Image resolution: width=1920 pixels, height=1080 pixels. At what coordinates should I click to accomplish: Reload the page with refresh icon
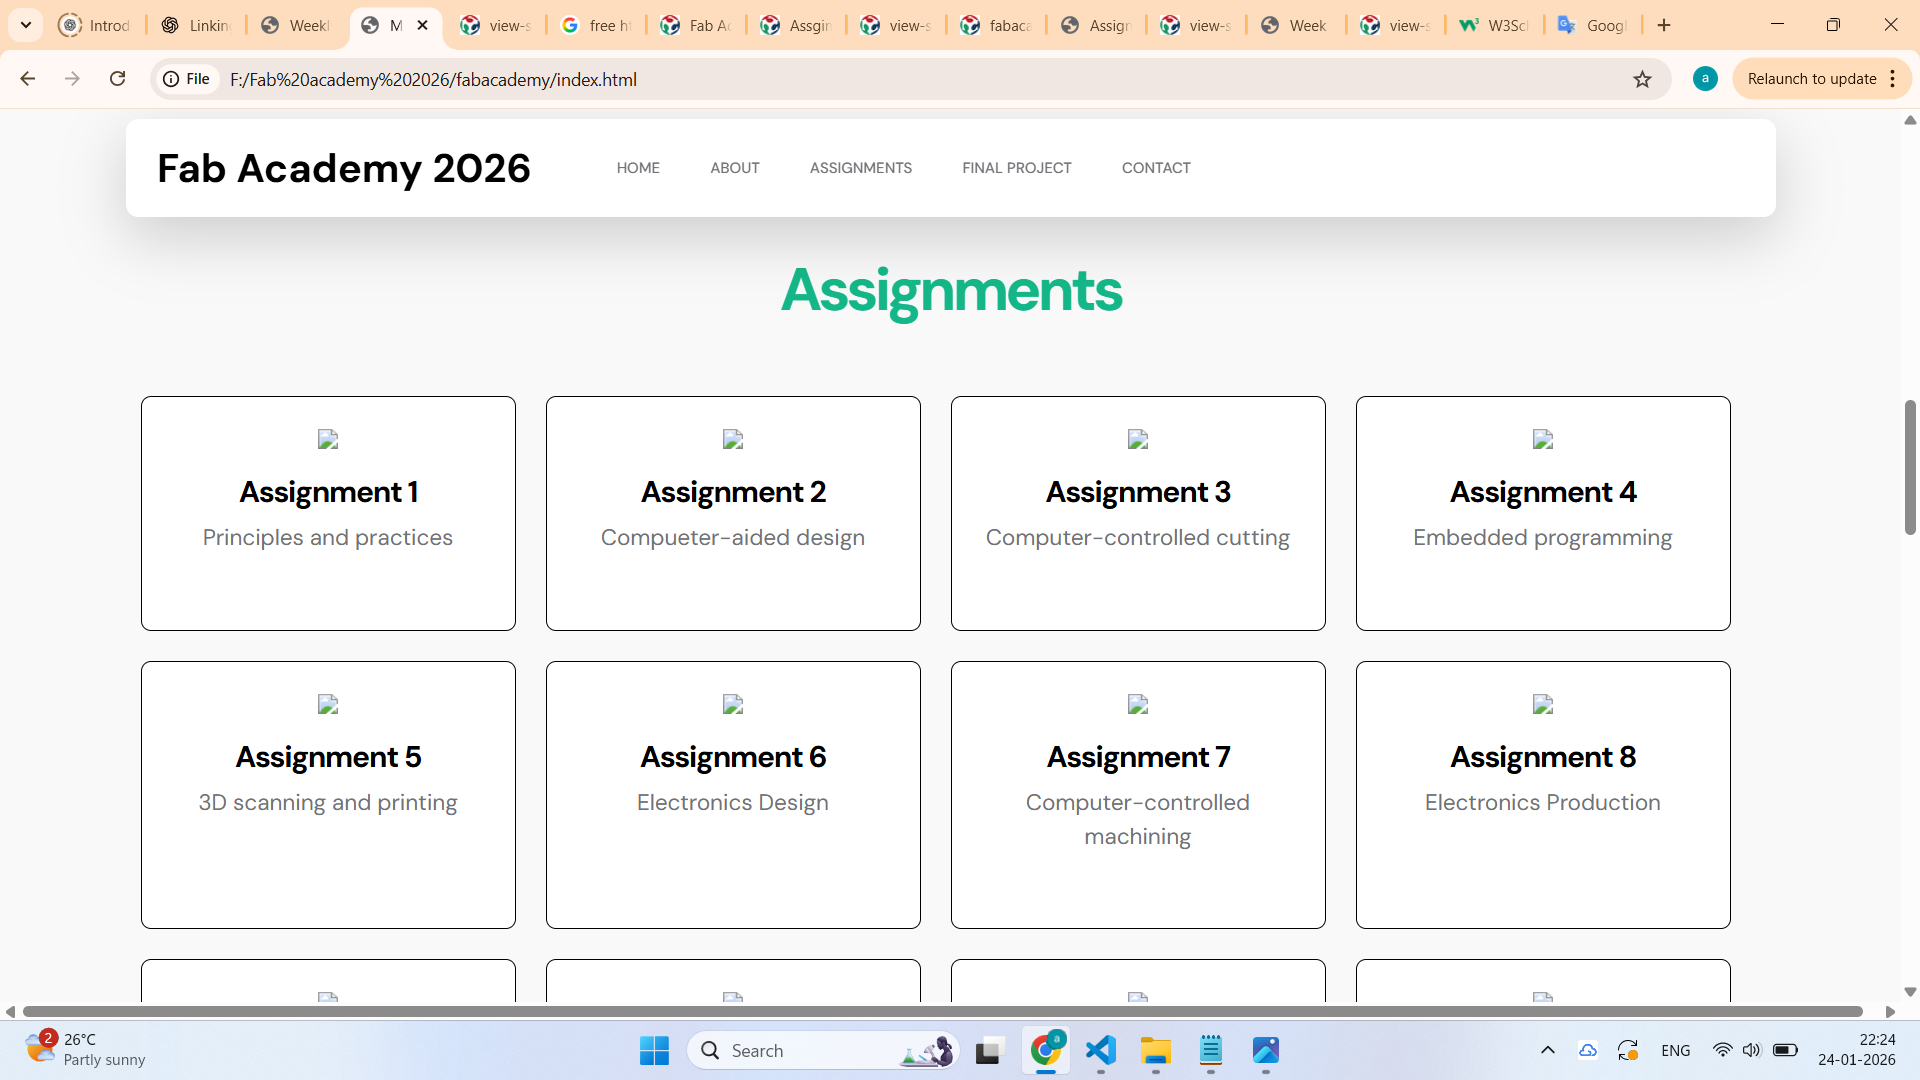pyautogui.click(x=117, y=79)
